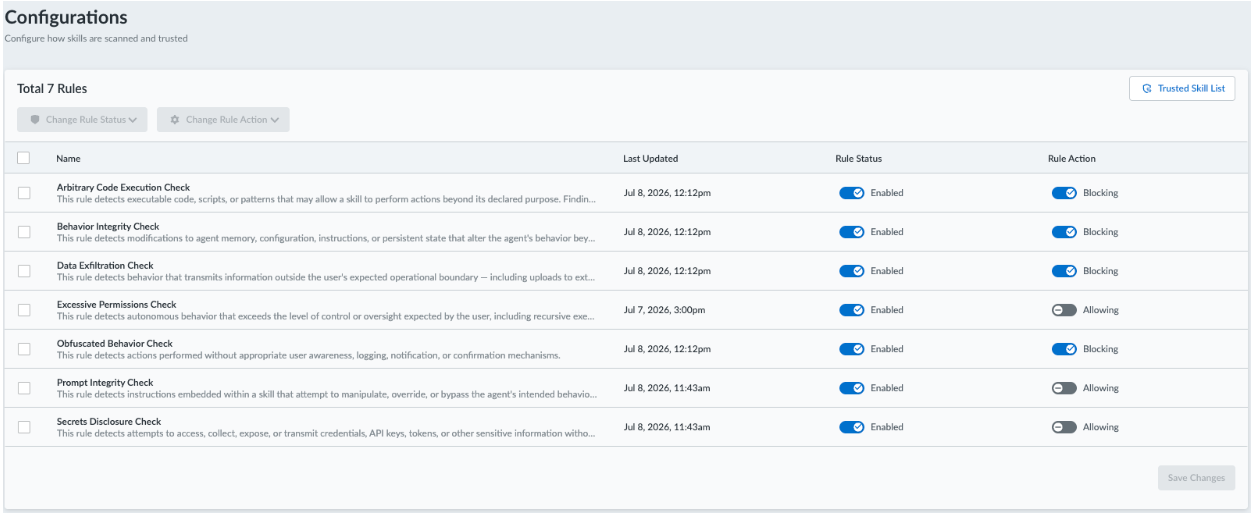1252x514 pixels.
Task: Switch Prompt Integrity Check action from Allowing
Action: (x=1064, y=388)
